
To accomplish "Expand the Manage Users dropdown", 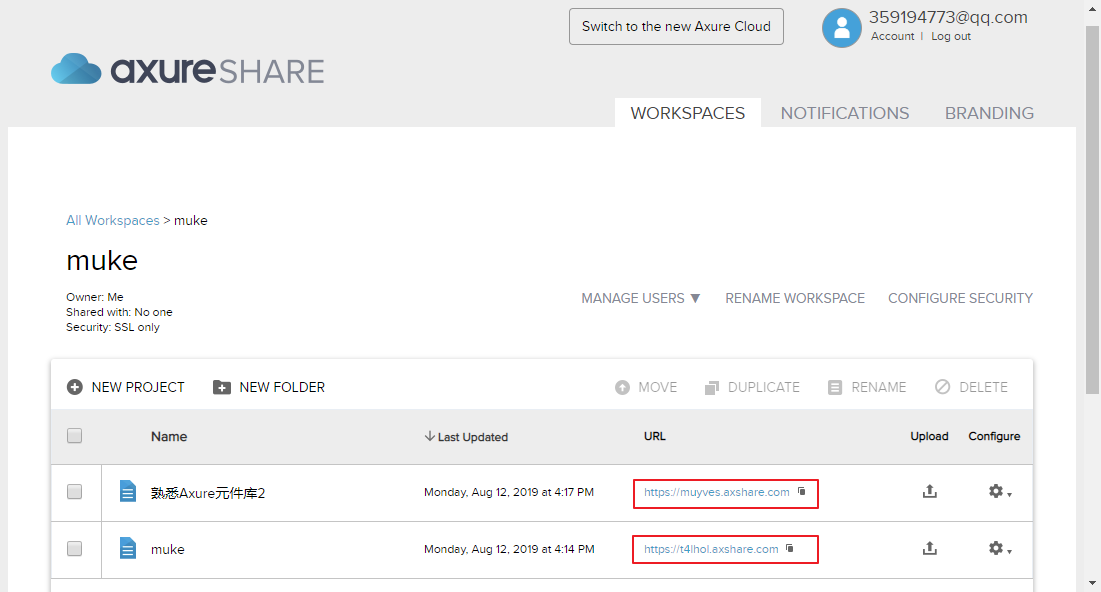I will [x=640, y=298].
